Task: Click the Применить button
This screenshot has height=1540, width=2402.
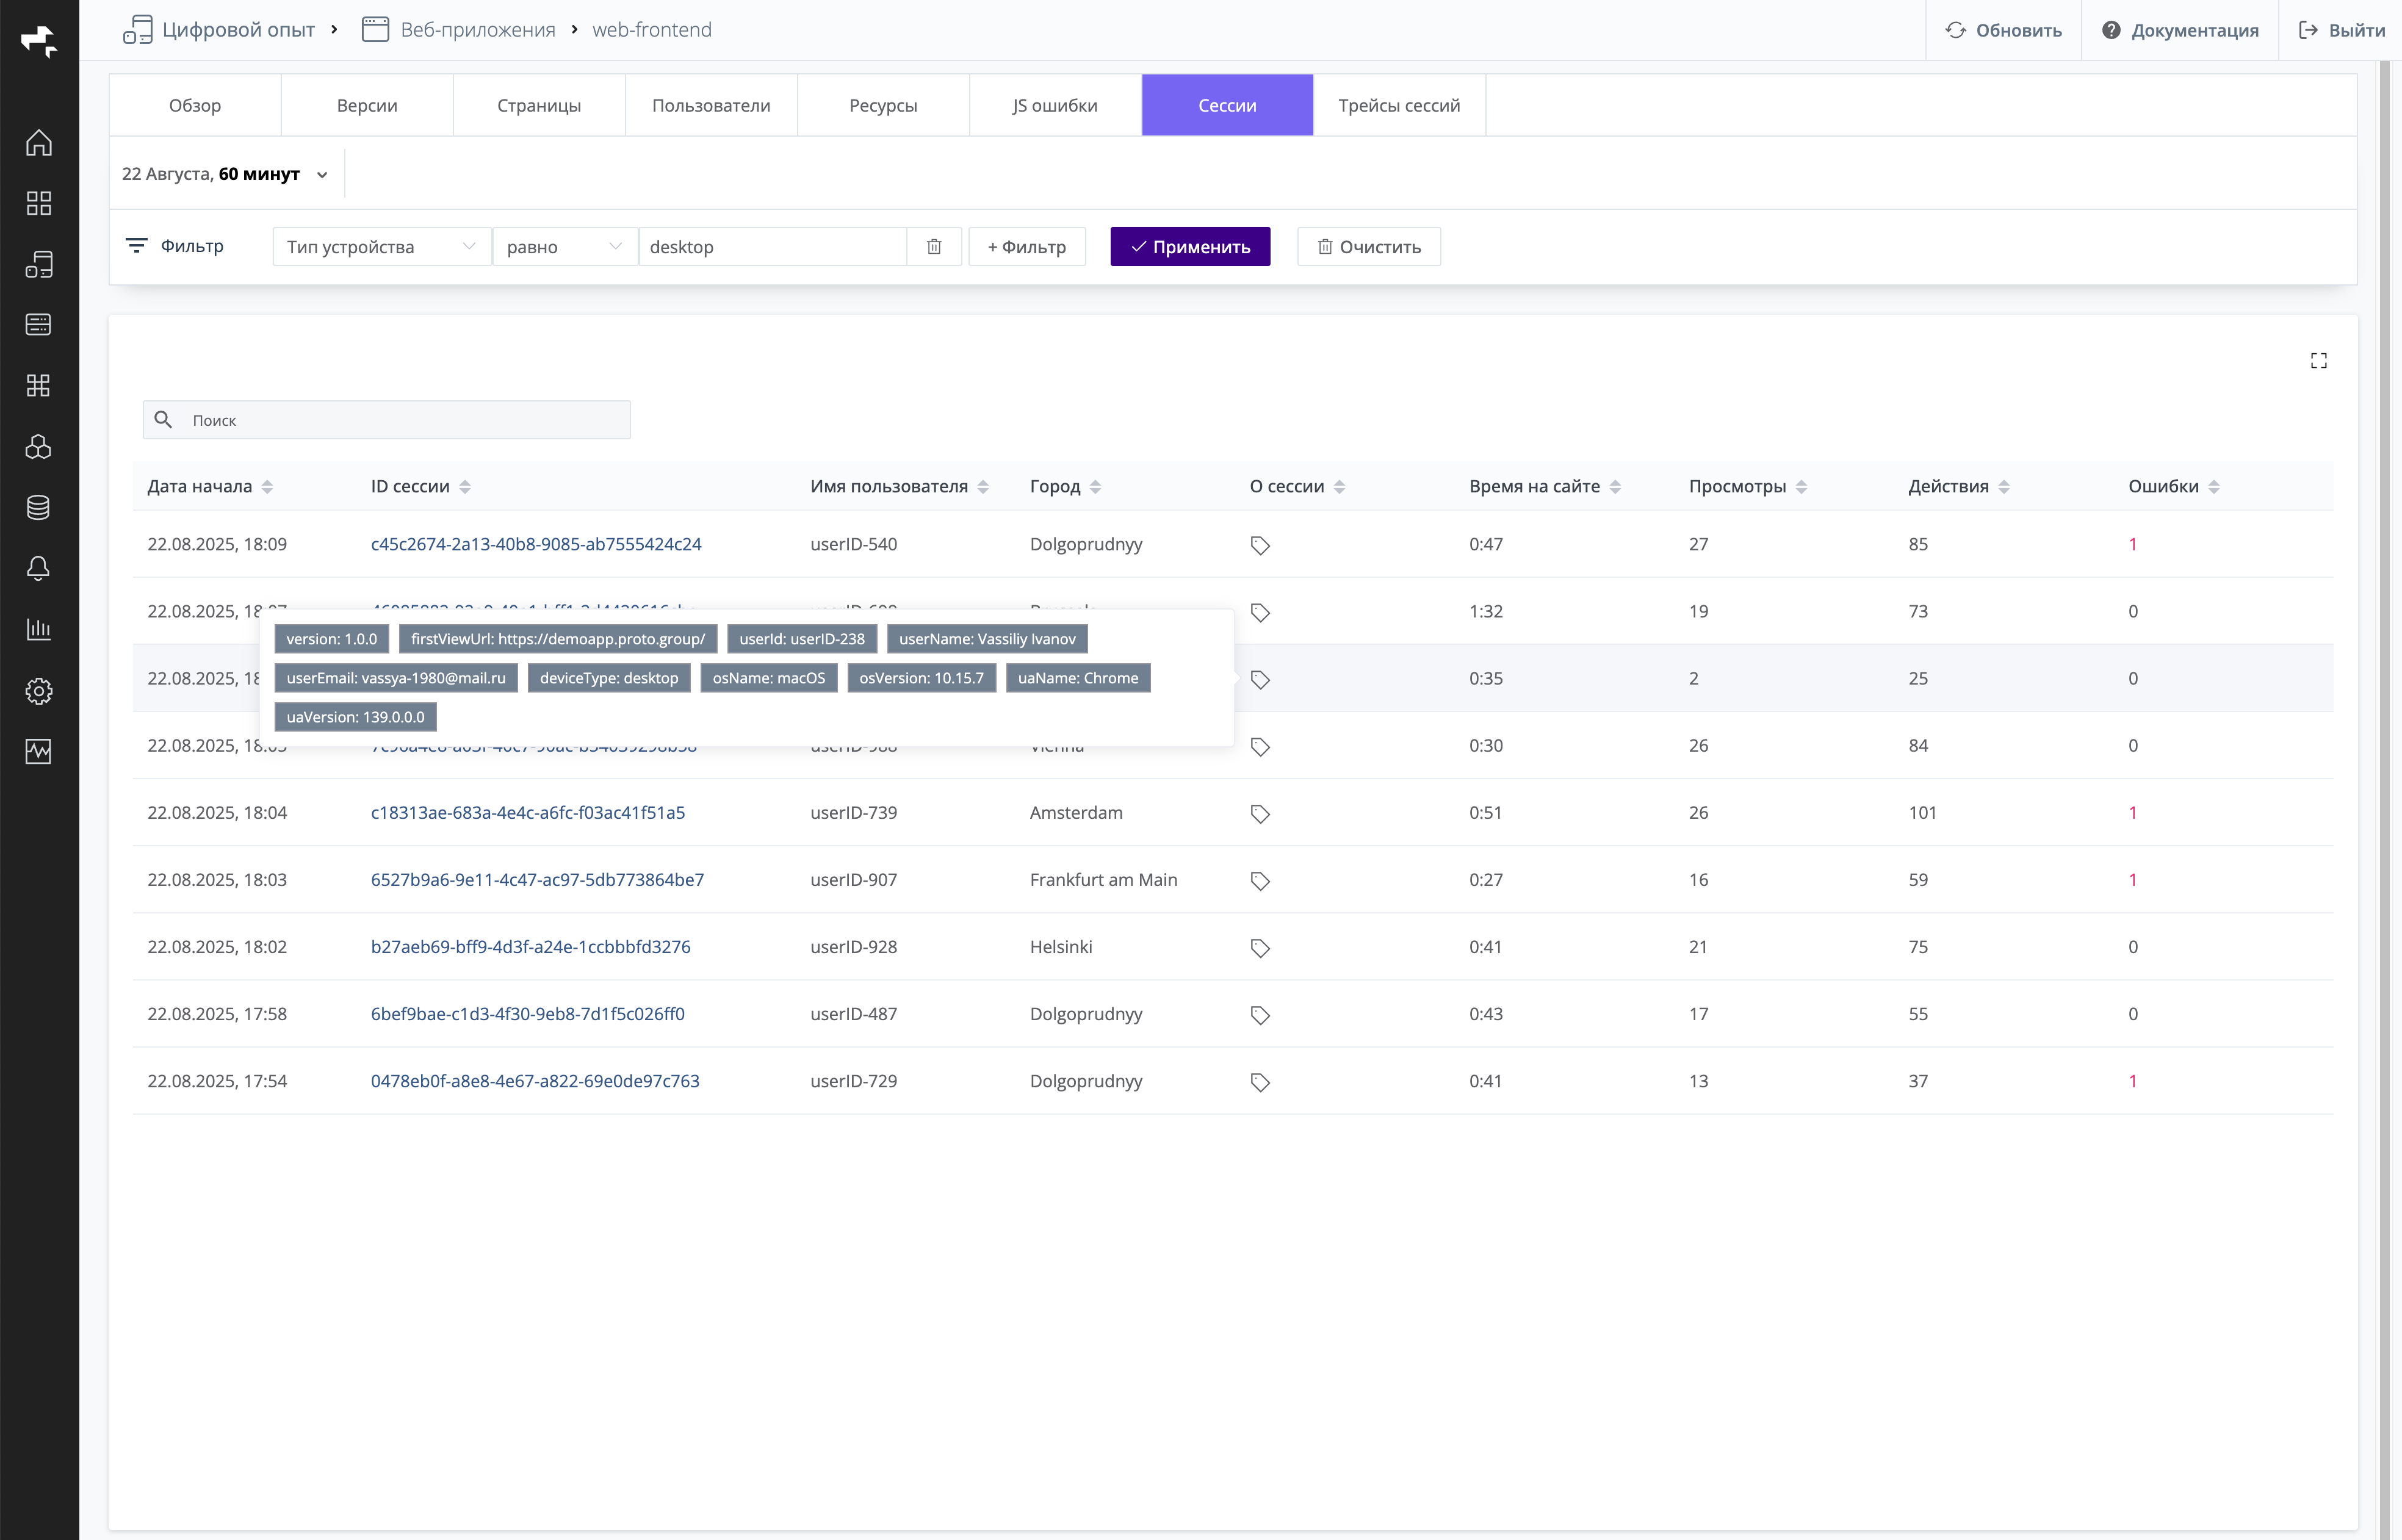Action: (x=1190, y=247)
